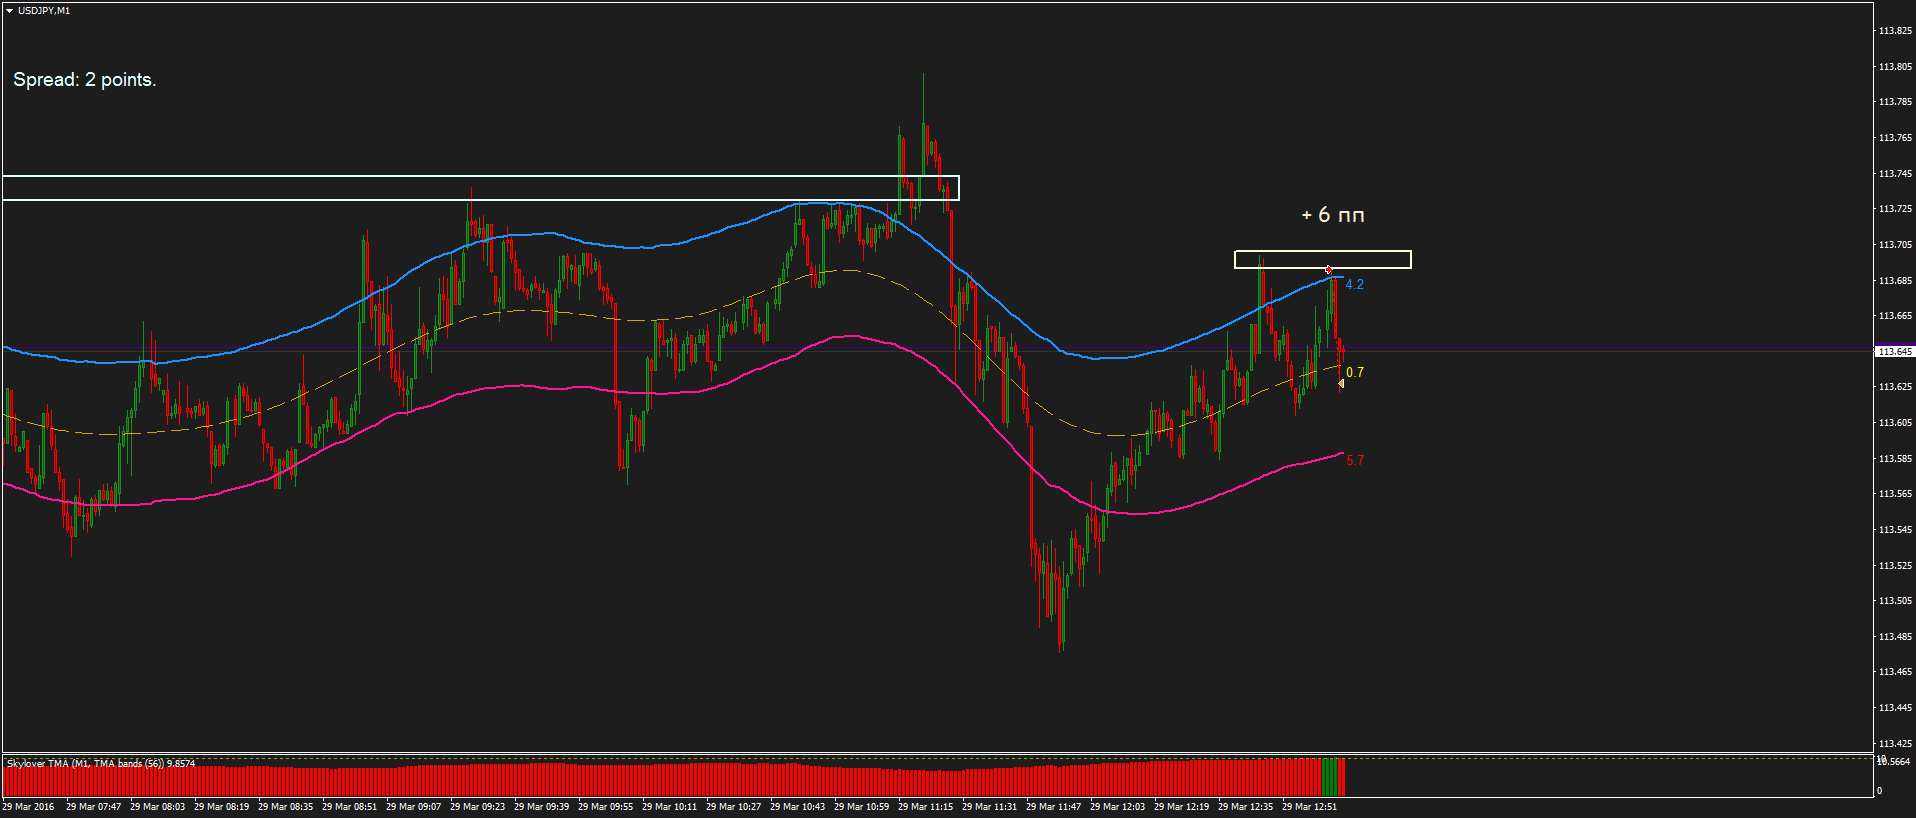The width and height of the screenshot is (1916, 818).
Task: Select the Skylover TMA indicator label
Action: [100, 764]
